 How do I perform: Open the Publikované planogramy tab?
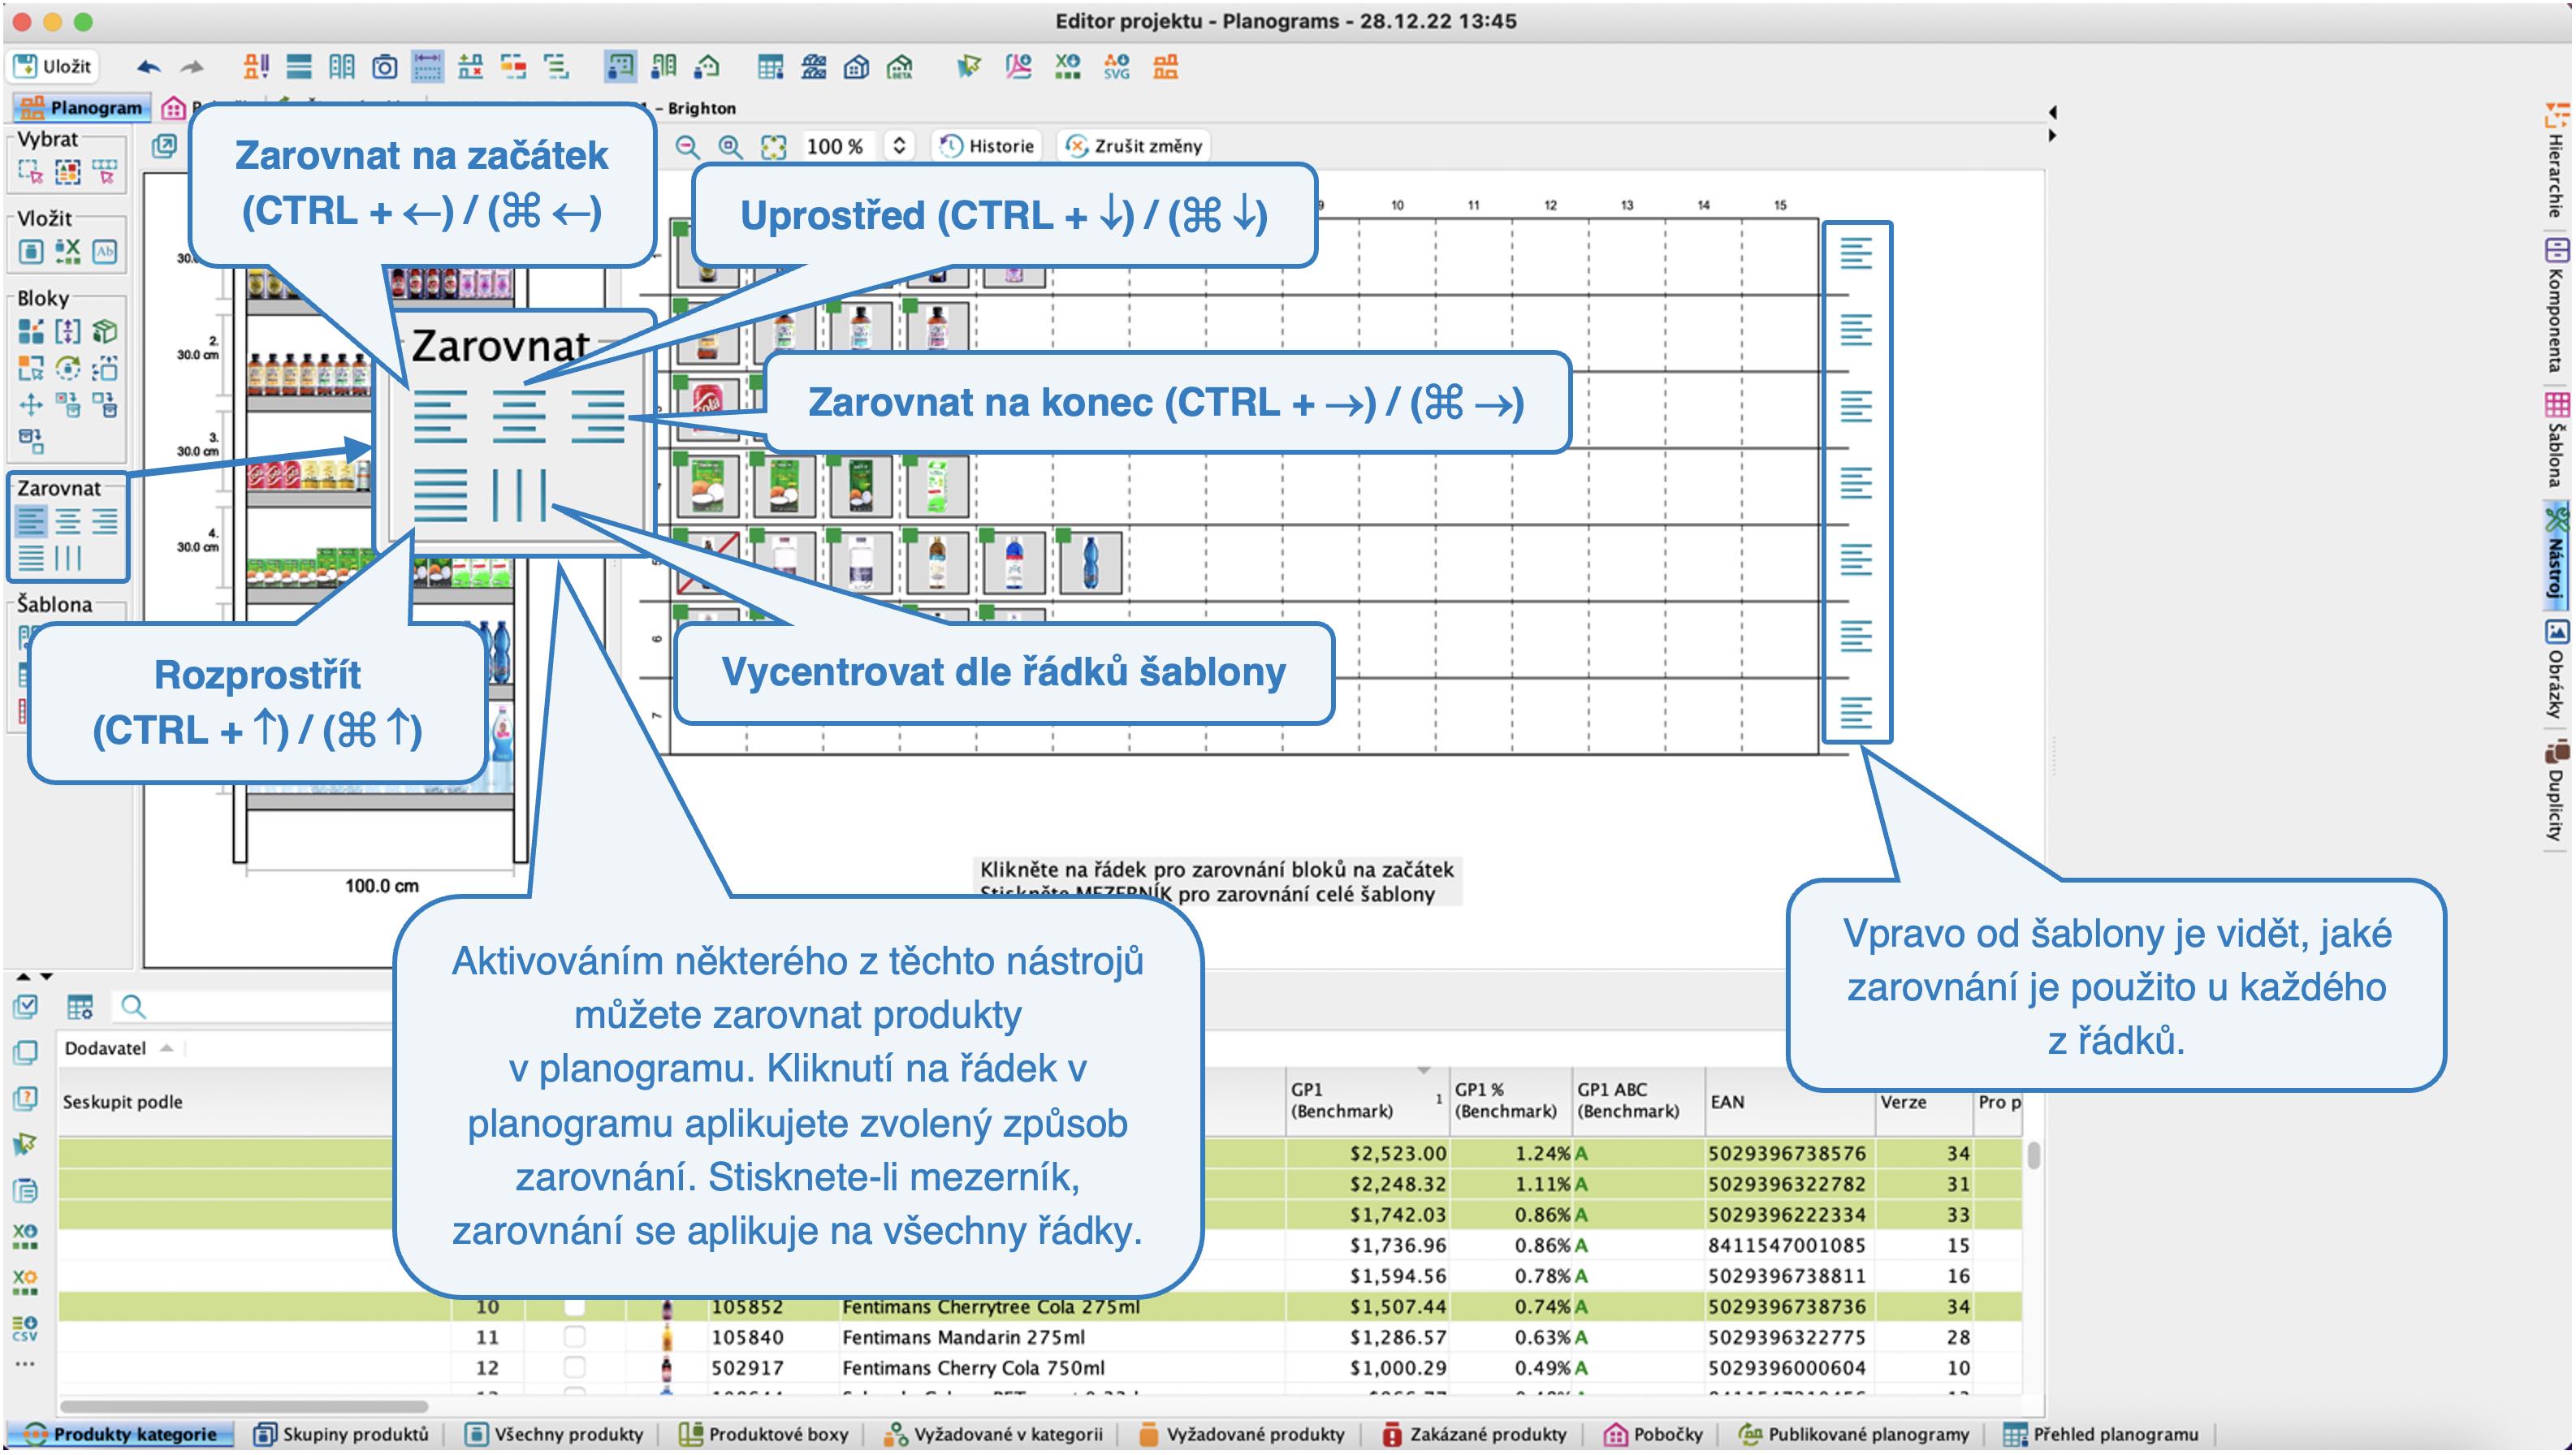(x=1855, y=1433)
